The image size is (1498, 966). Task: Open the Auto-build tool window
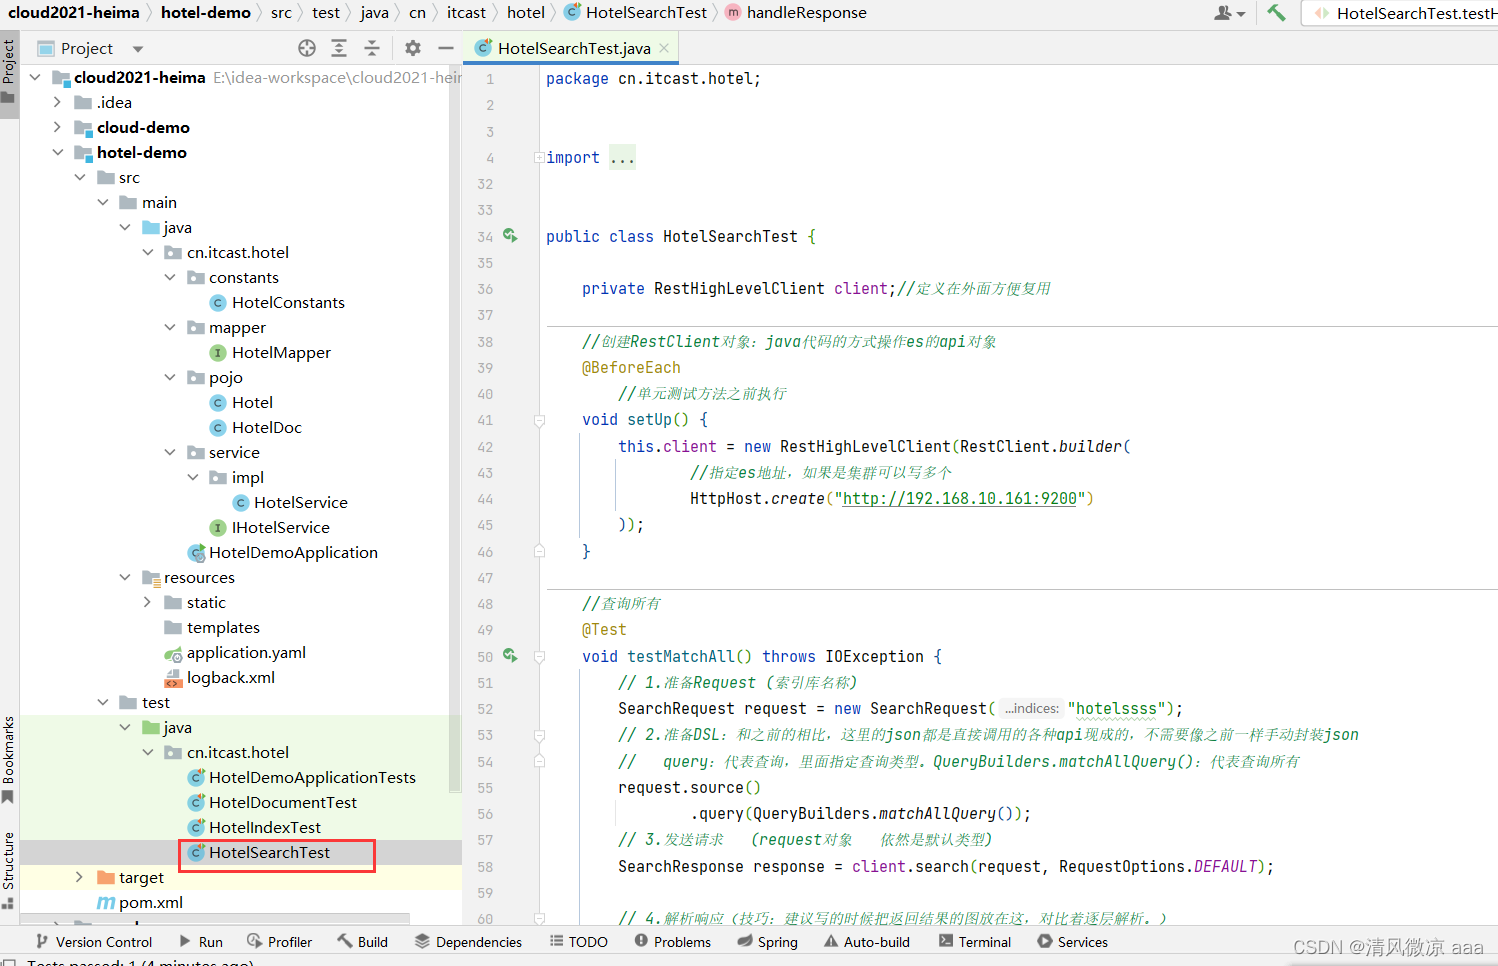[x=867, y=942]
